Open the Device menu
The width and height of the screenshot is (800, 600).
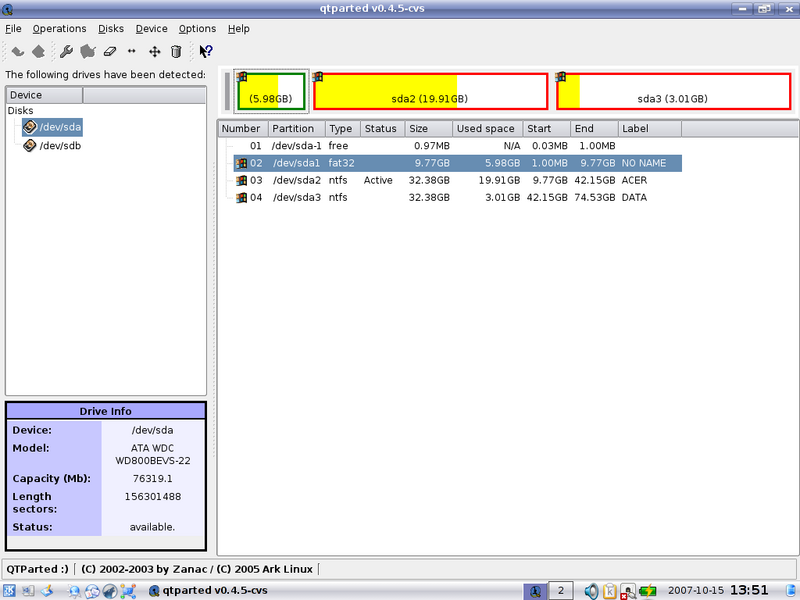tap(151, 29)
